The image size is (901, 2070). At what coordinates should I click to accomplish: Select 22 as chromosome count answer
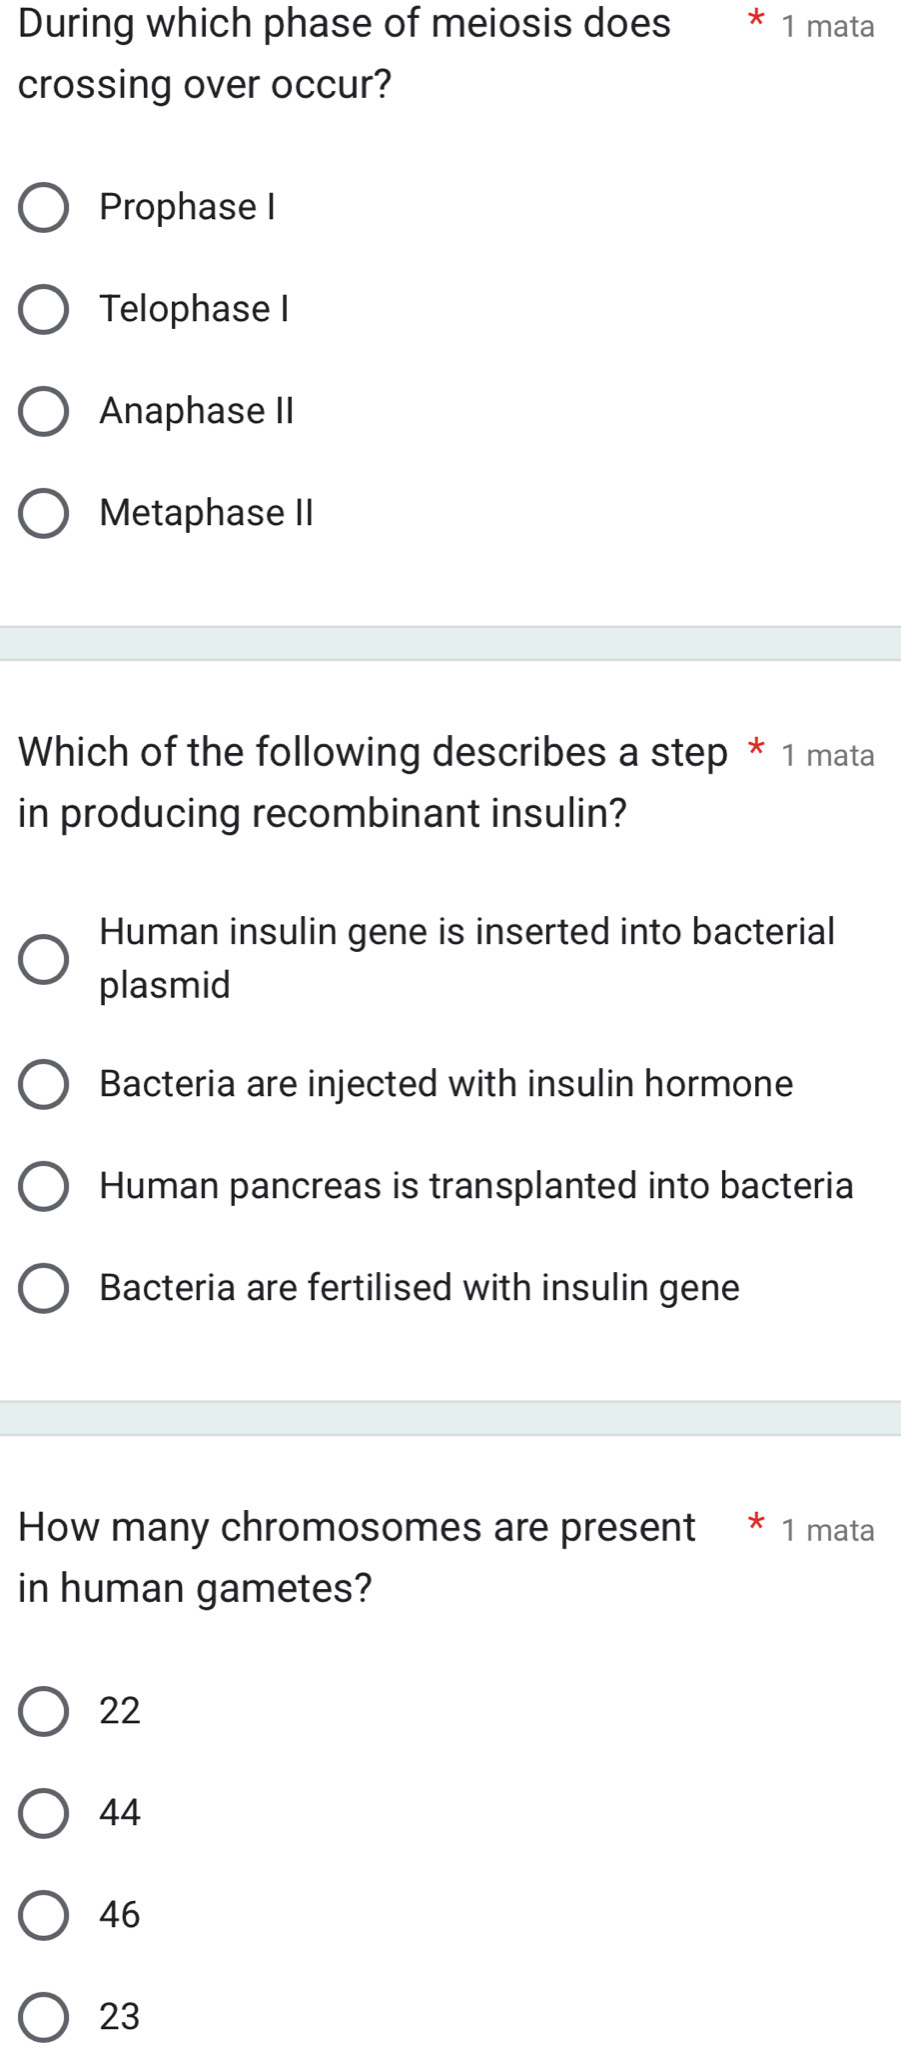point(44,1712)
